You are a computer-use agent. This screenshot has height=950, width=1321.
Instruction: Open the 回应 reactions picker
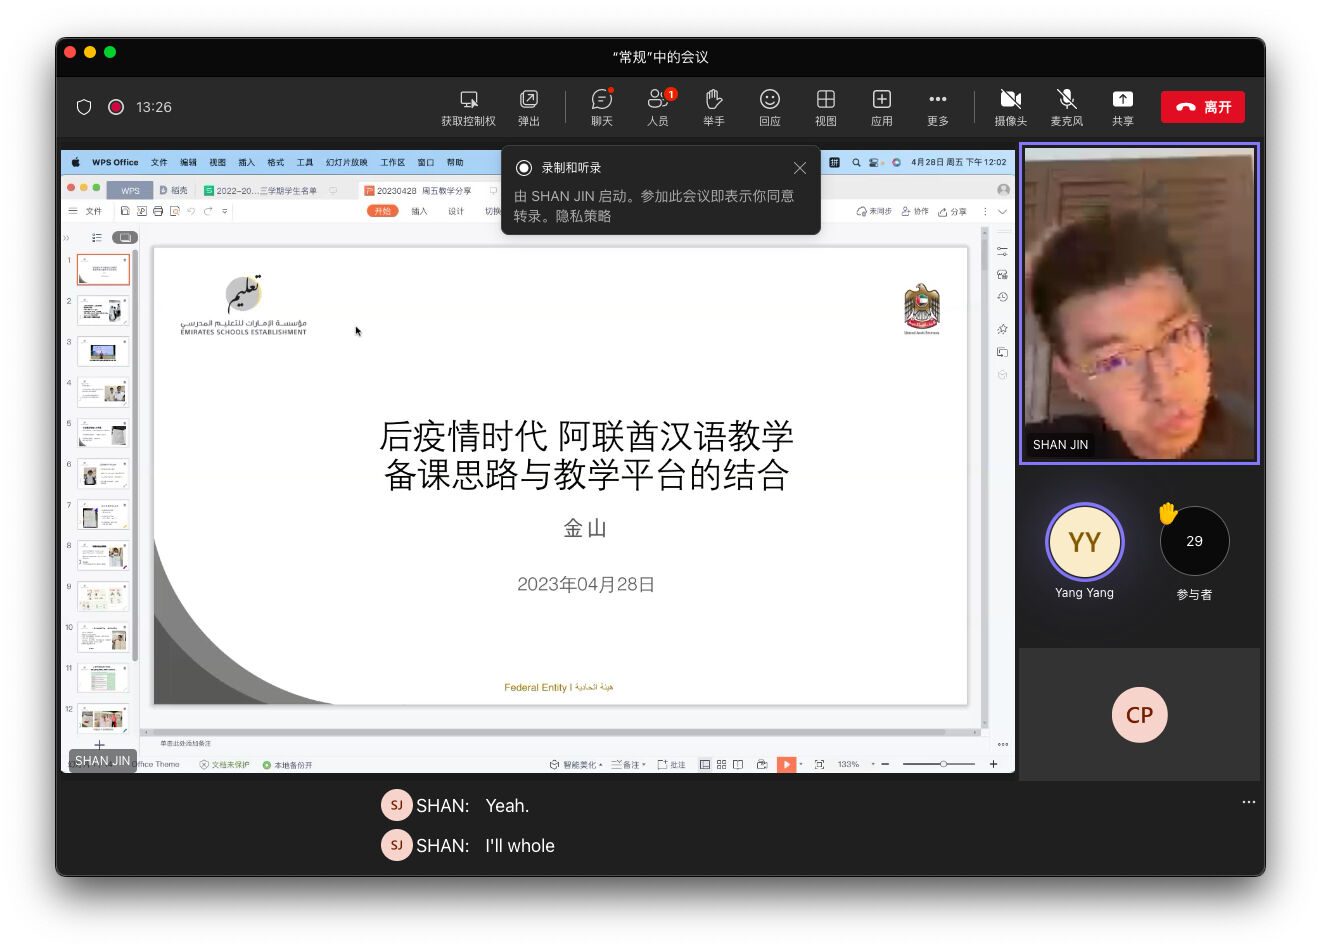click(769, 108)
